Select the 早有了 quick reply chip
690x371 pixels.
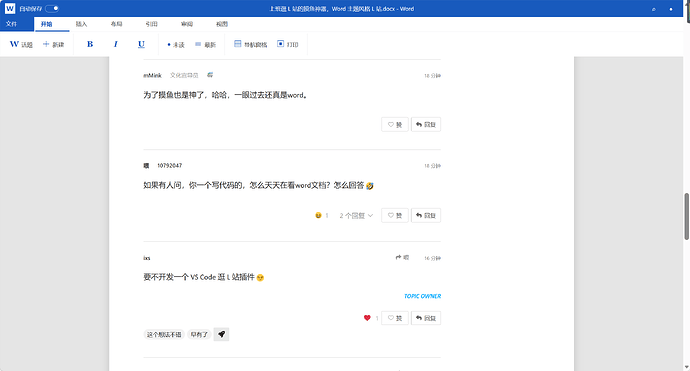pyautogui.click(x=199, y=334)
